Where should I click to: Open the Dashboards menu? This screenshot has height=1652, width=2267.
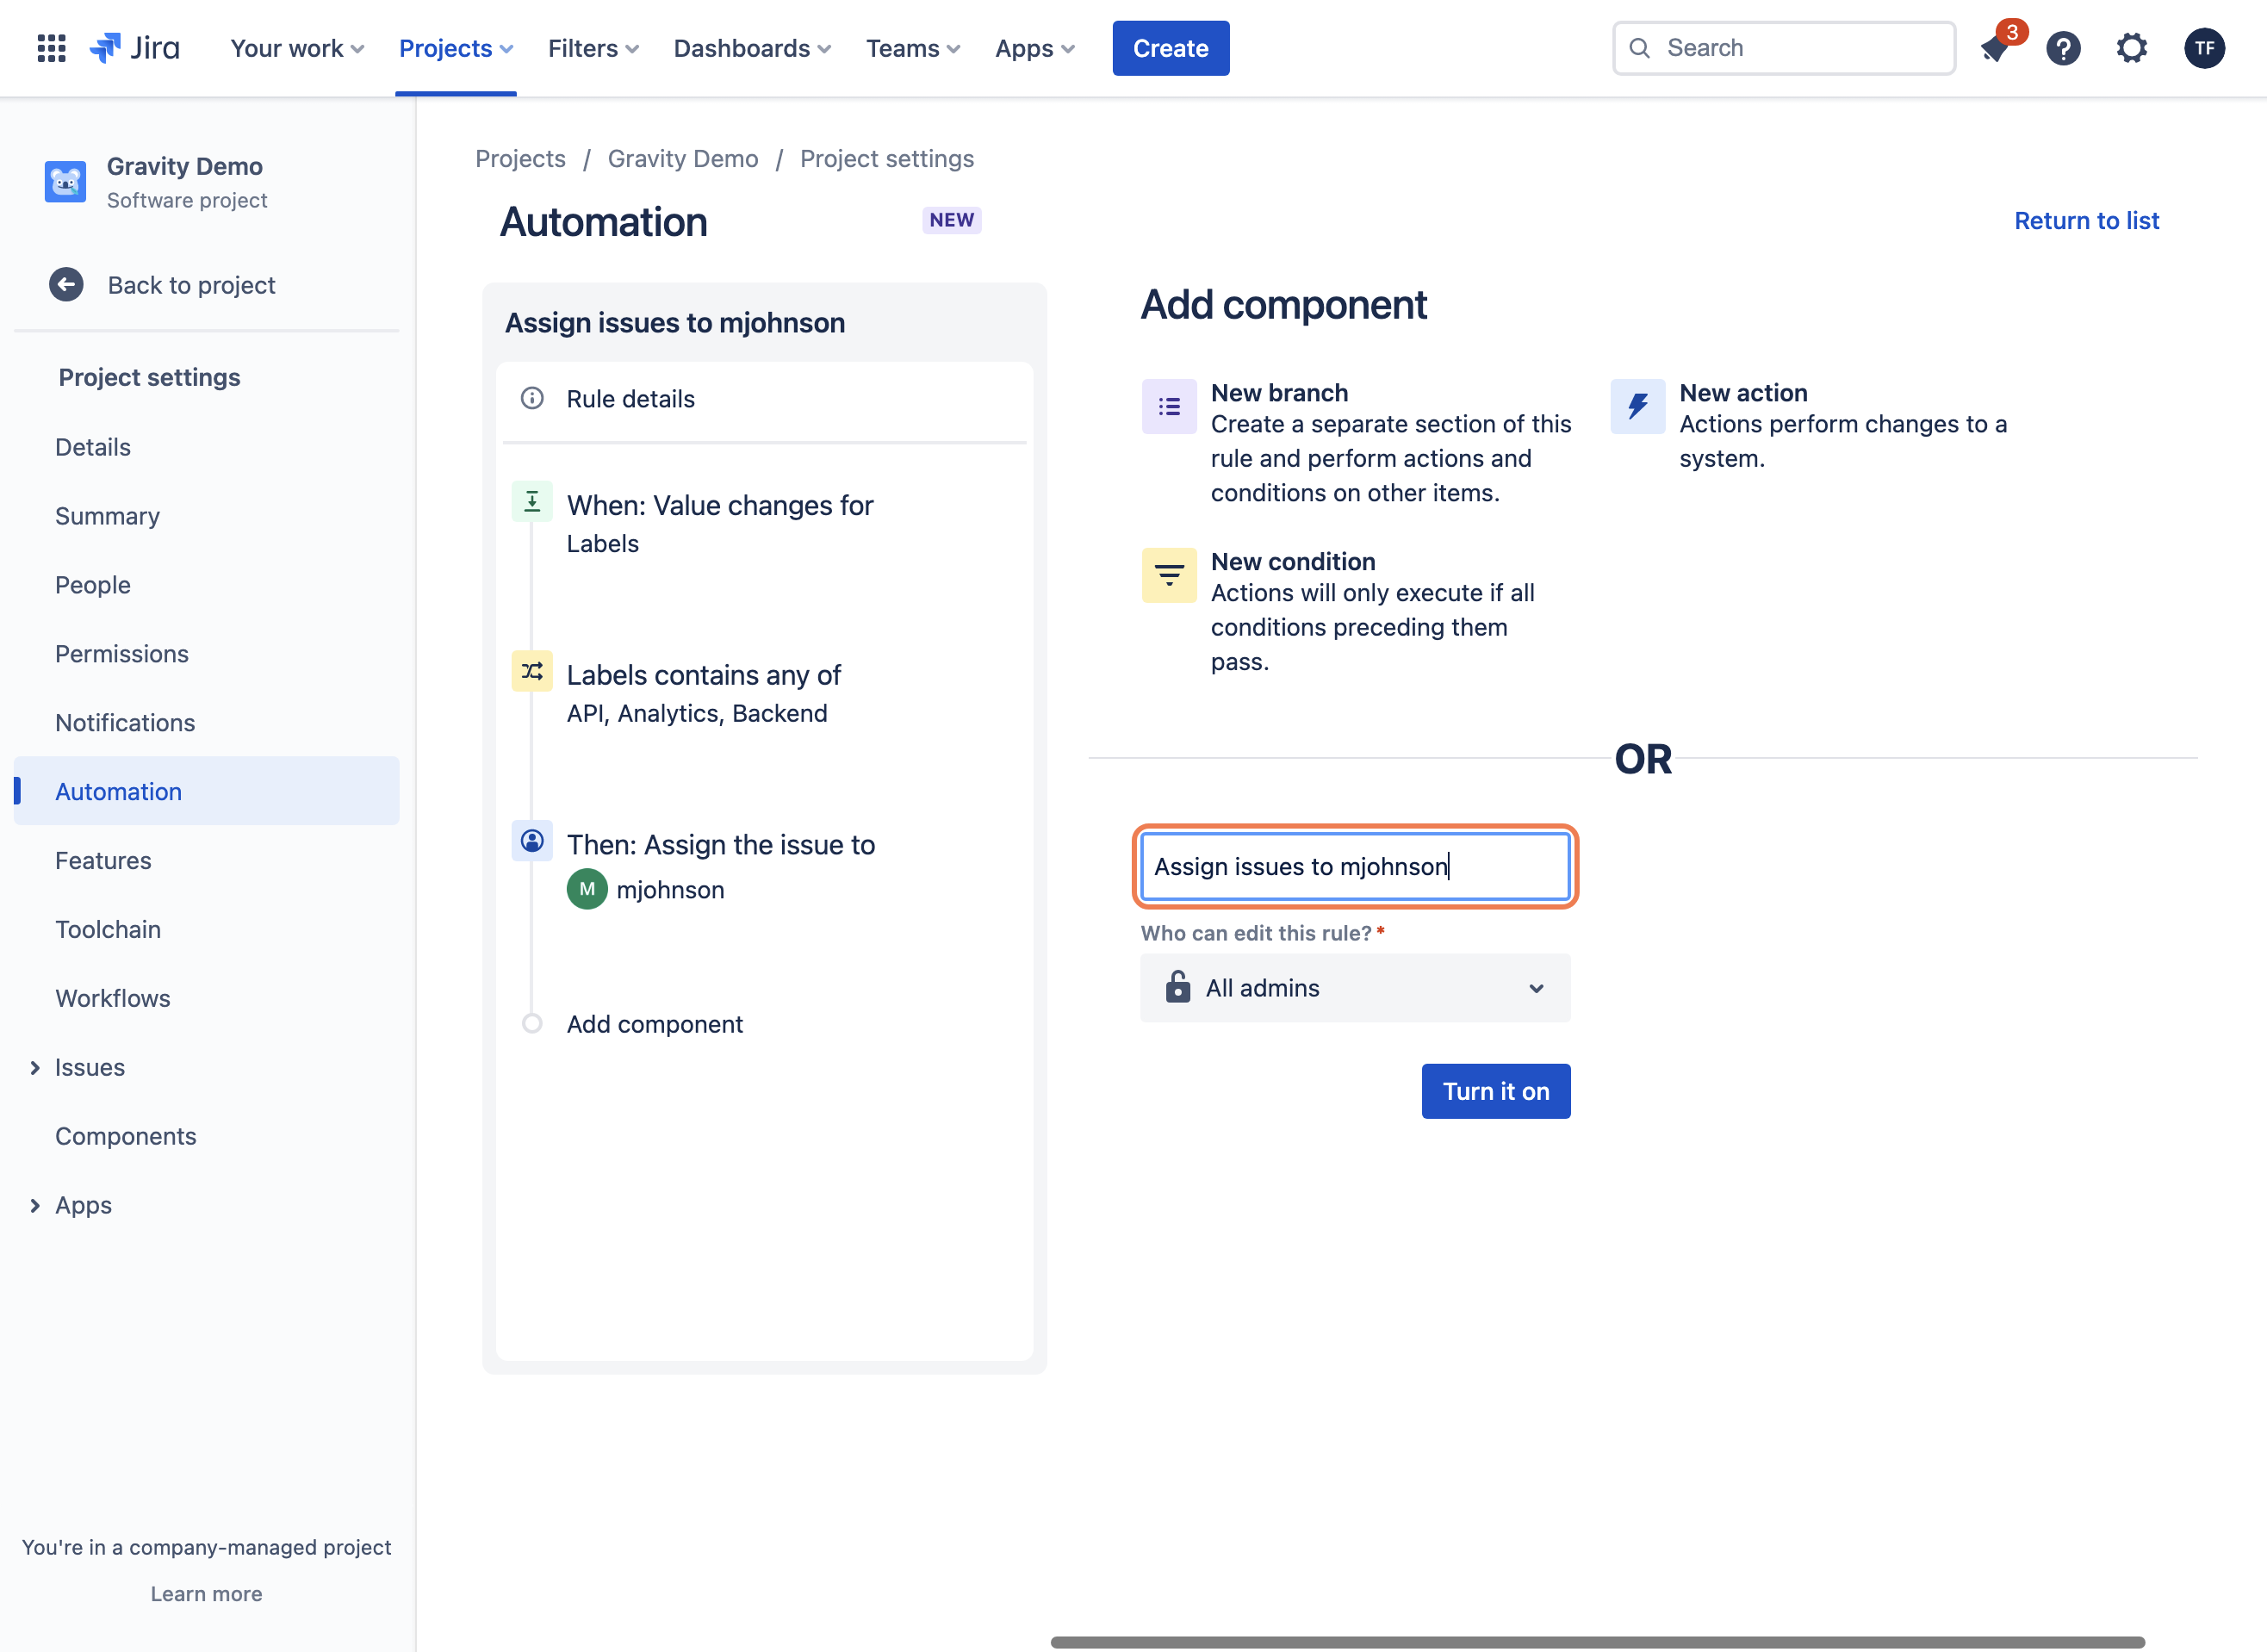(752, 48)
